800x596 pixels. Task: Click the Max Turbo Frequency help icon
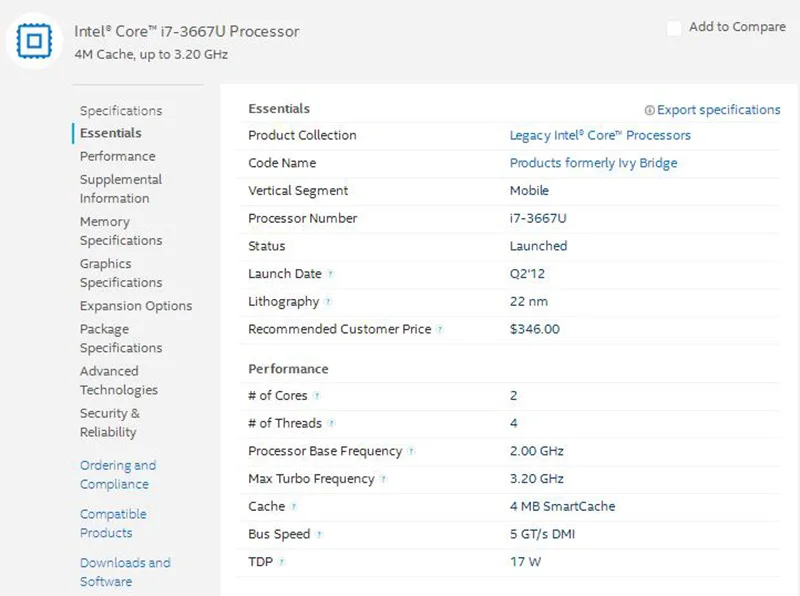(x=383, y=480)
